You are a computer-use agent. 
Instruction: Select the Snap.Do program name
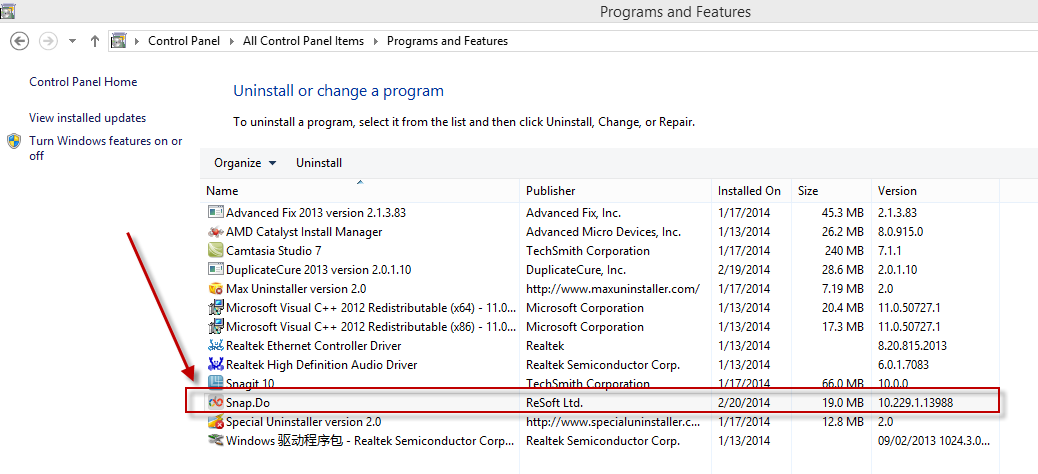pyautogui.click(x=248, y=403)
